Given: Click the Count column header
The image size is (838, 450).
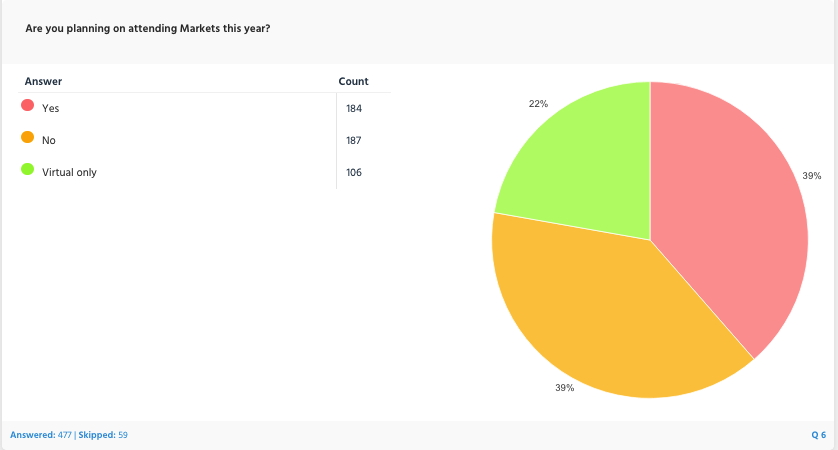Looking at the screenshot, I should [353, 81].
